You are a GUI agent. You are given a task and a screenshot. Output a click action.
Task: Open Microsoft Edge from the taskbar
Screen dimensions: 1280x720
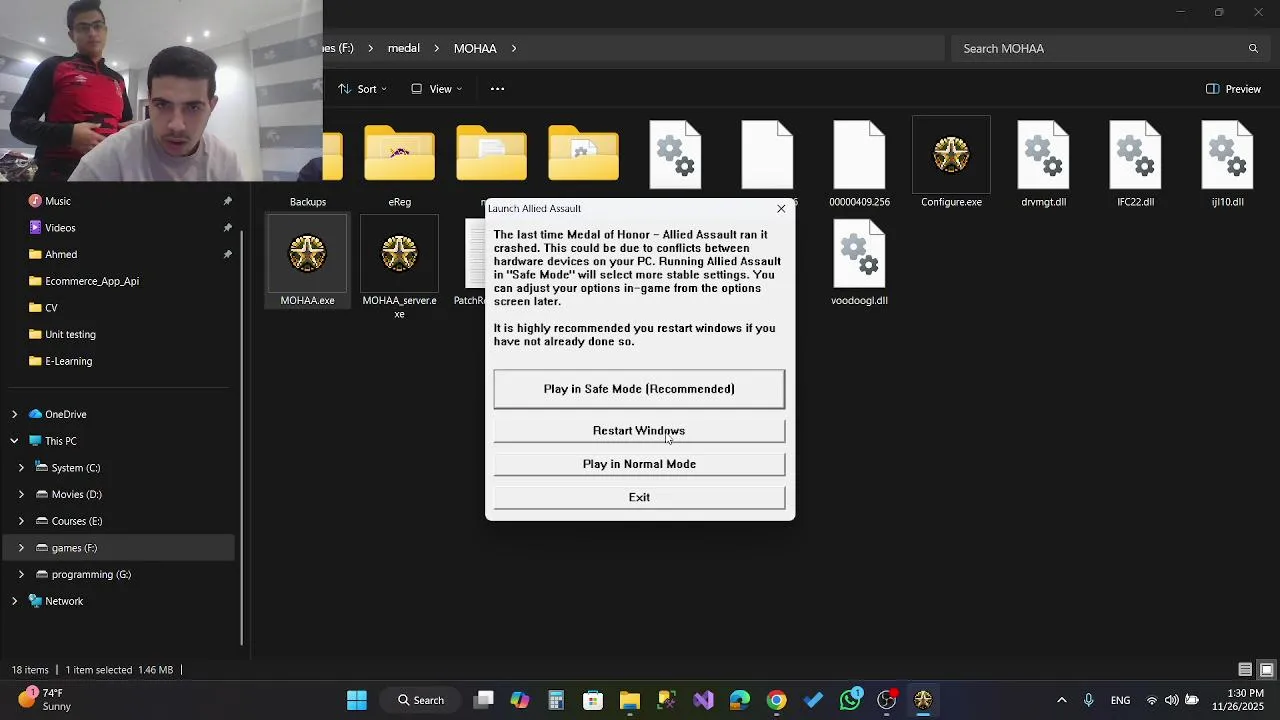point(740,700)
